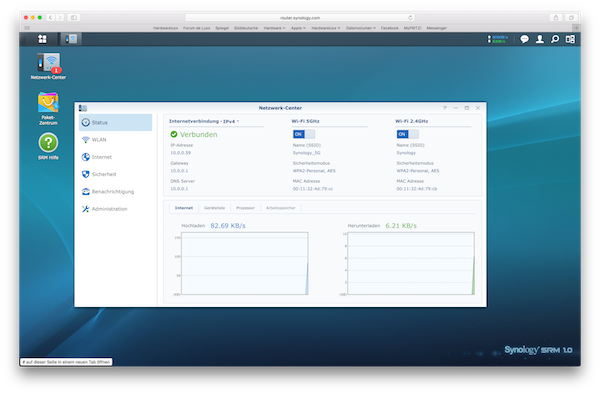Select Internet in the sidebar
600x394 pixels.
116,157
